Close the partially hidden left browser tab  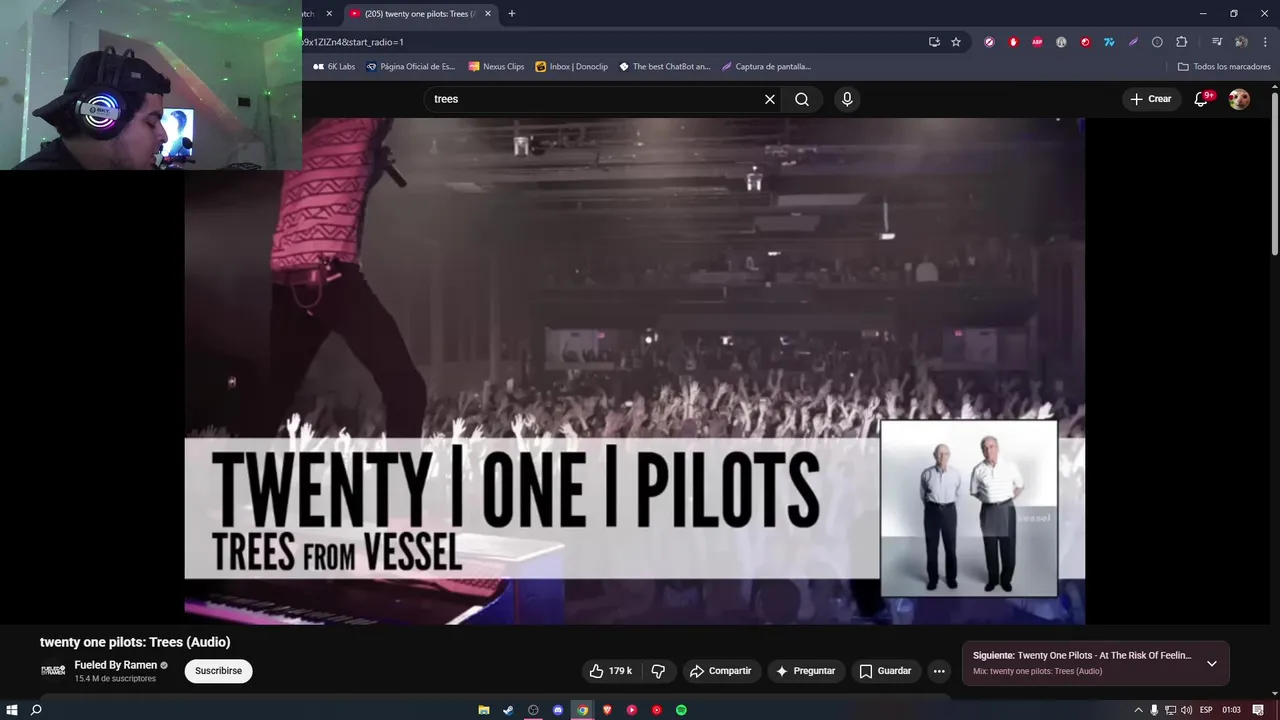330,14
